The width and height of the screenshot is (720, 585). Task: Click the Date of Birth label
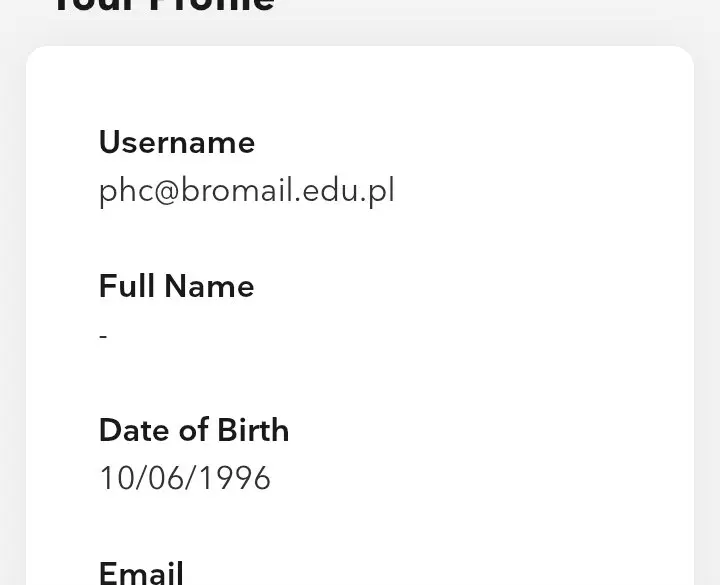click(194, 430)
